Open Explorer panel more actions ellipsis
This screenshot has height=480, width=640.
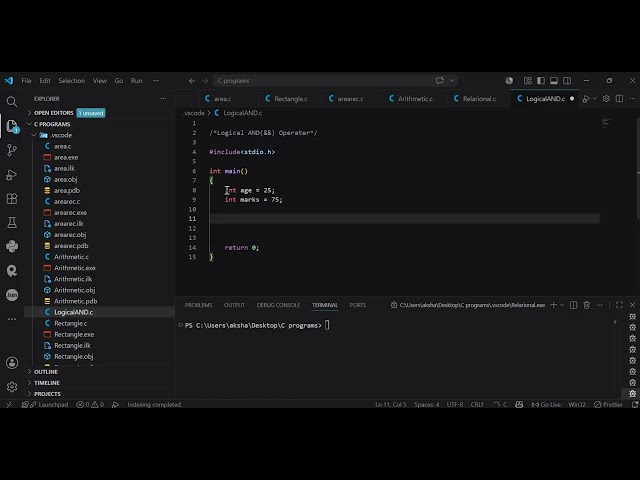[x=163, y=99]
